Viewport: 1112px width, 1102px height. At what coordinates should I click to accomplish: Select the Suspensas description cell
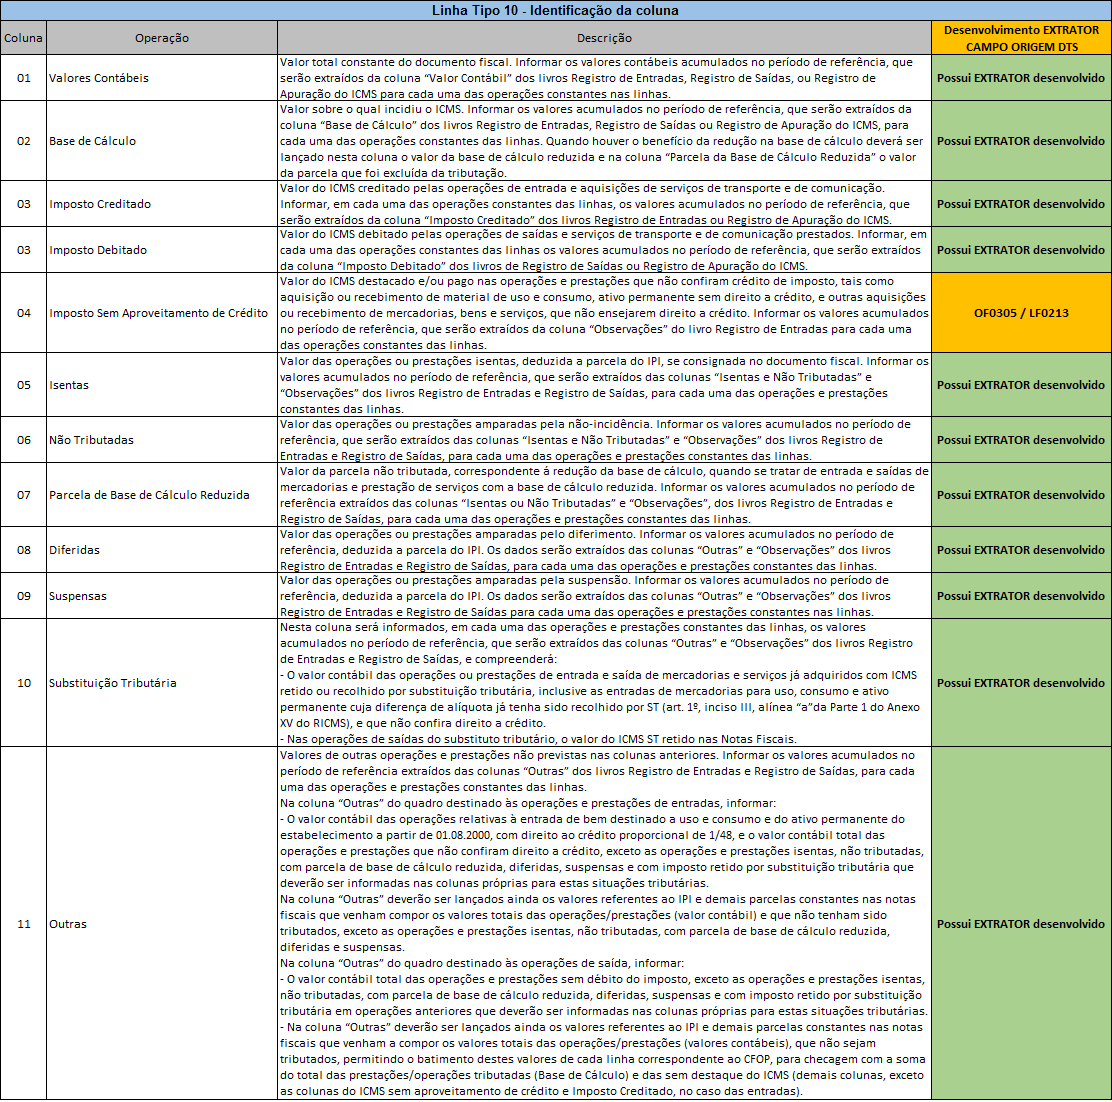click(604, 596)
